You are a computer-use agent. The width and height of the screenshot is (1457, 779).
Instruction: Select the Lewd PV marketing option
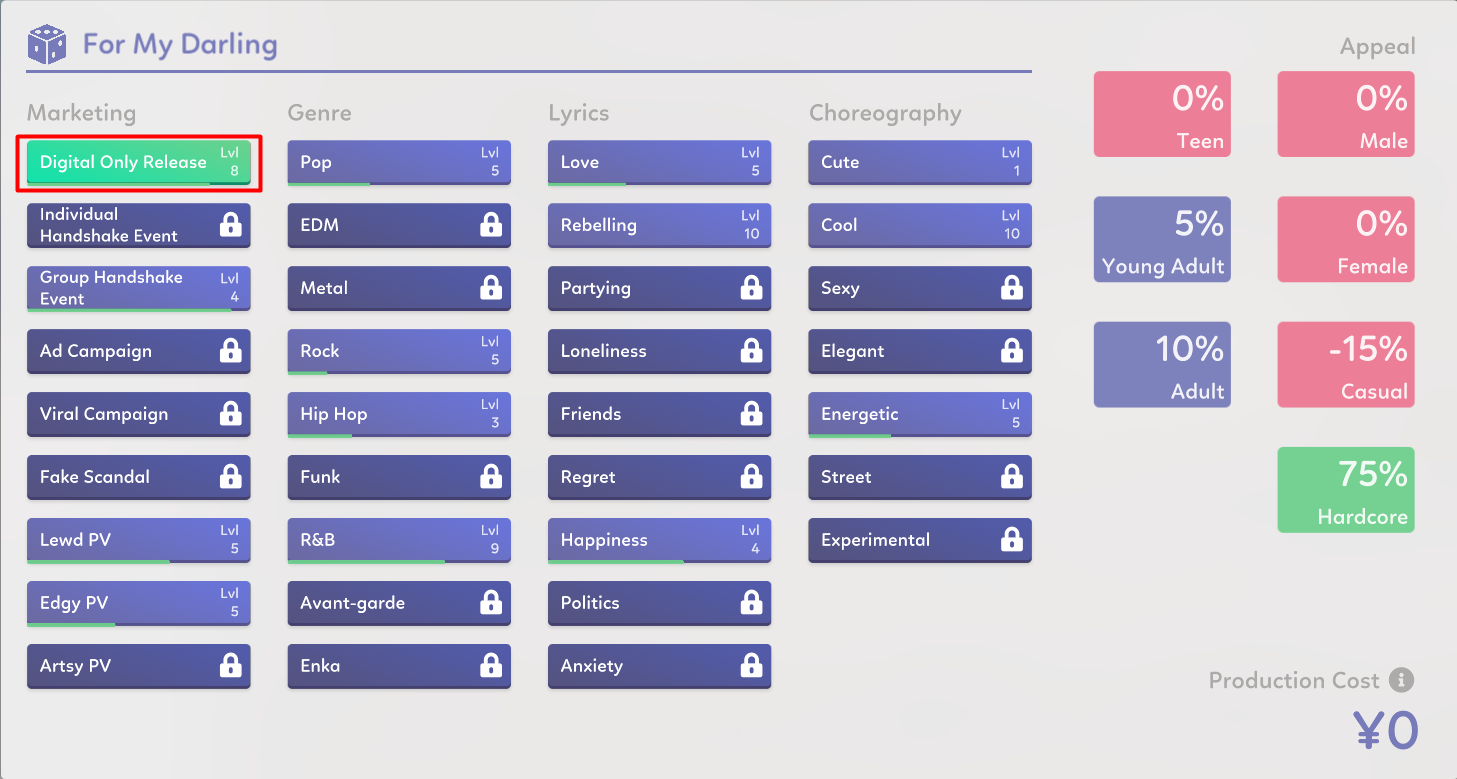coord(138,540)
